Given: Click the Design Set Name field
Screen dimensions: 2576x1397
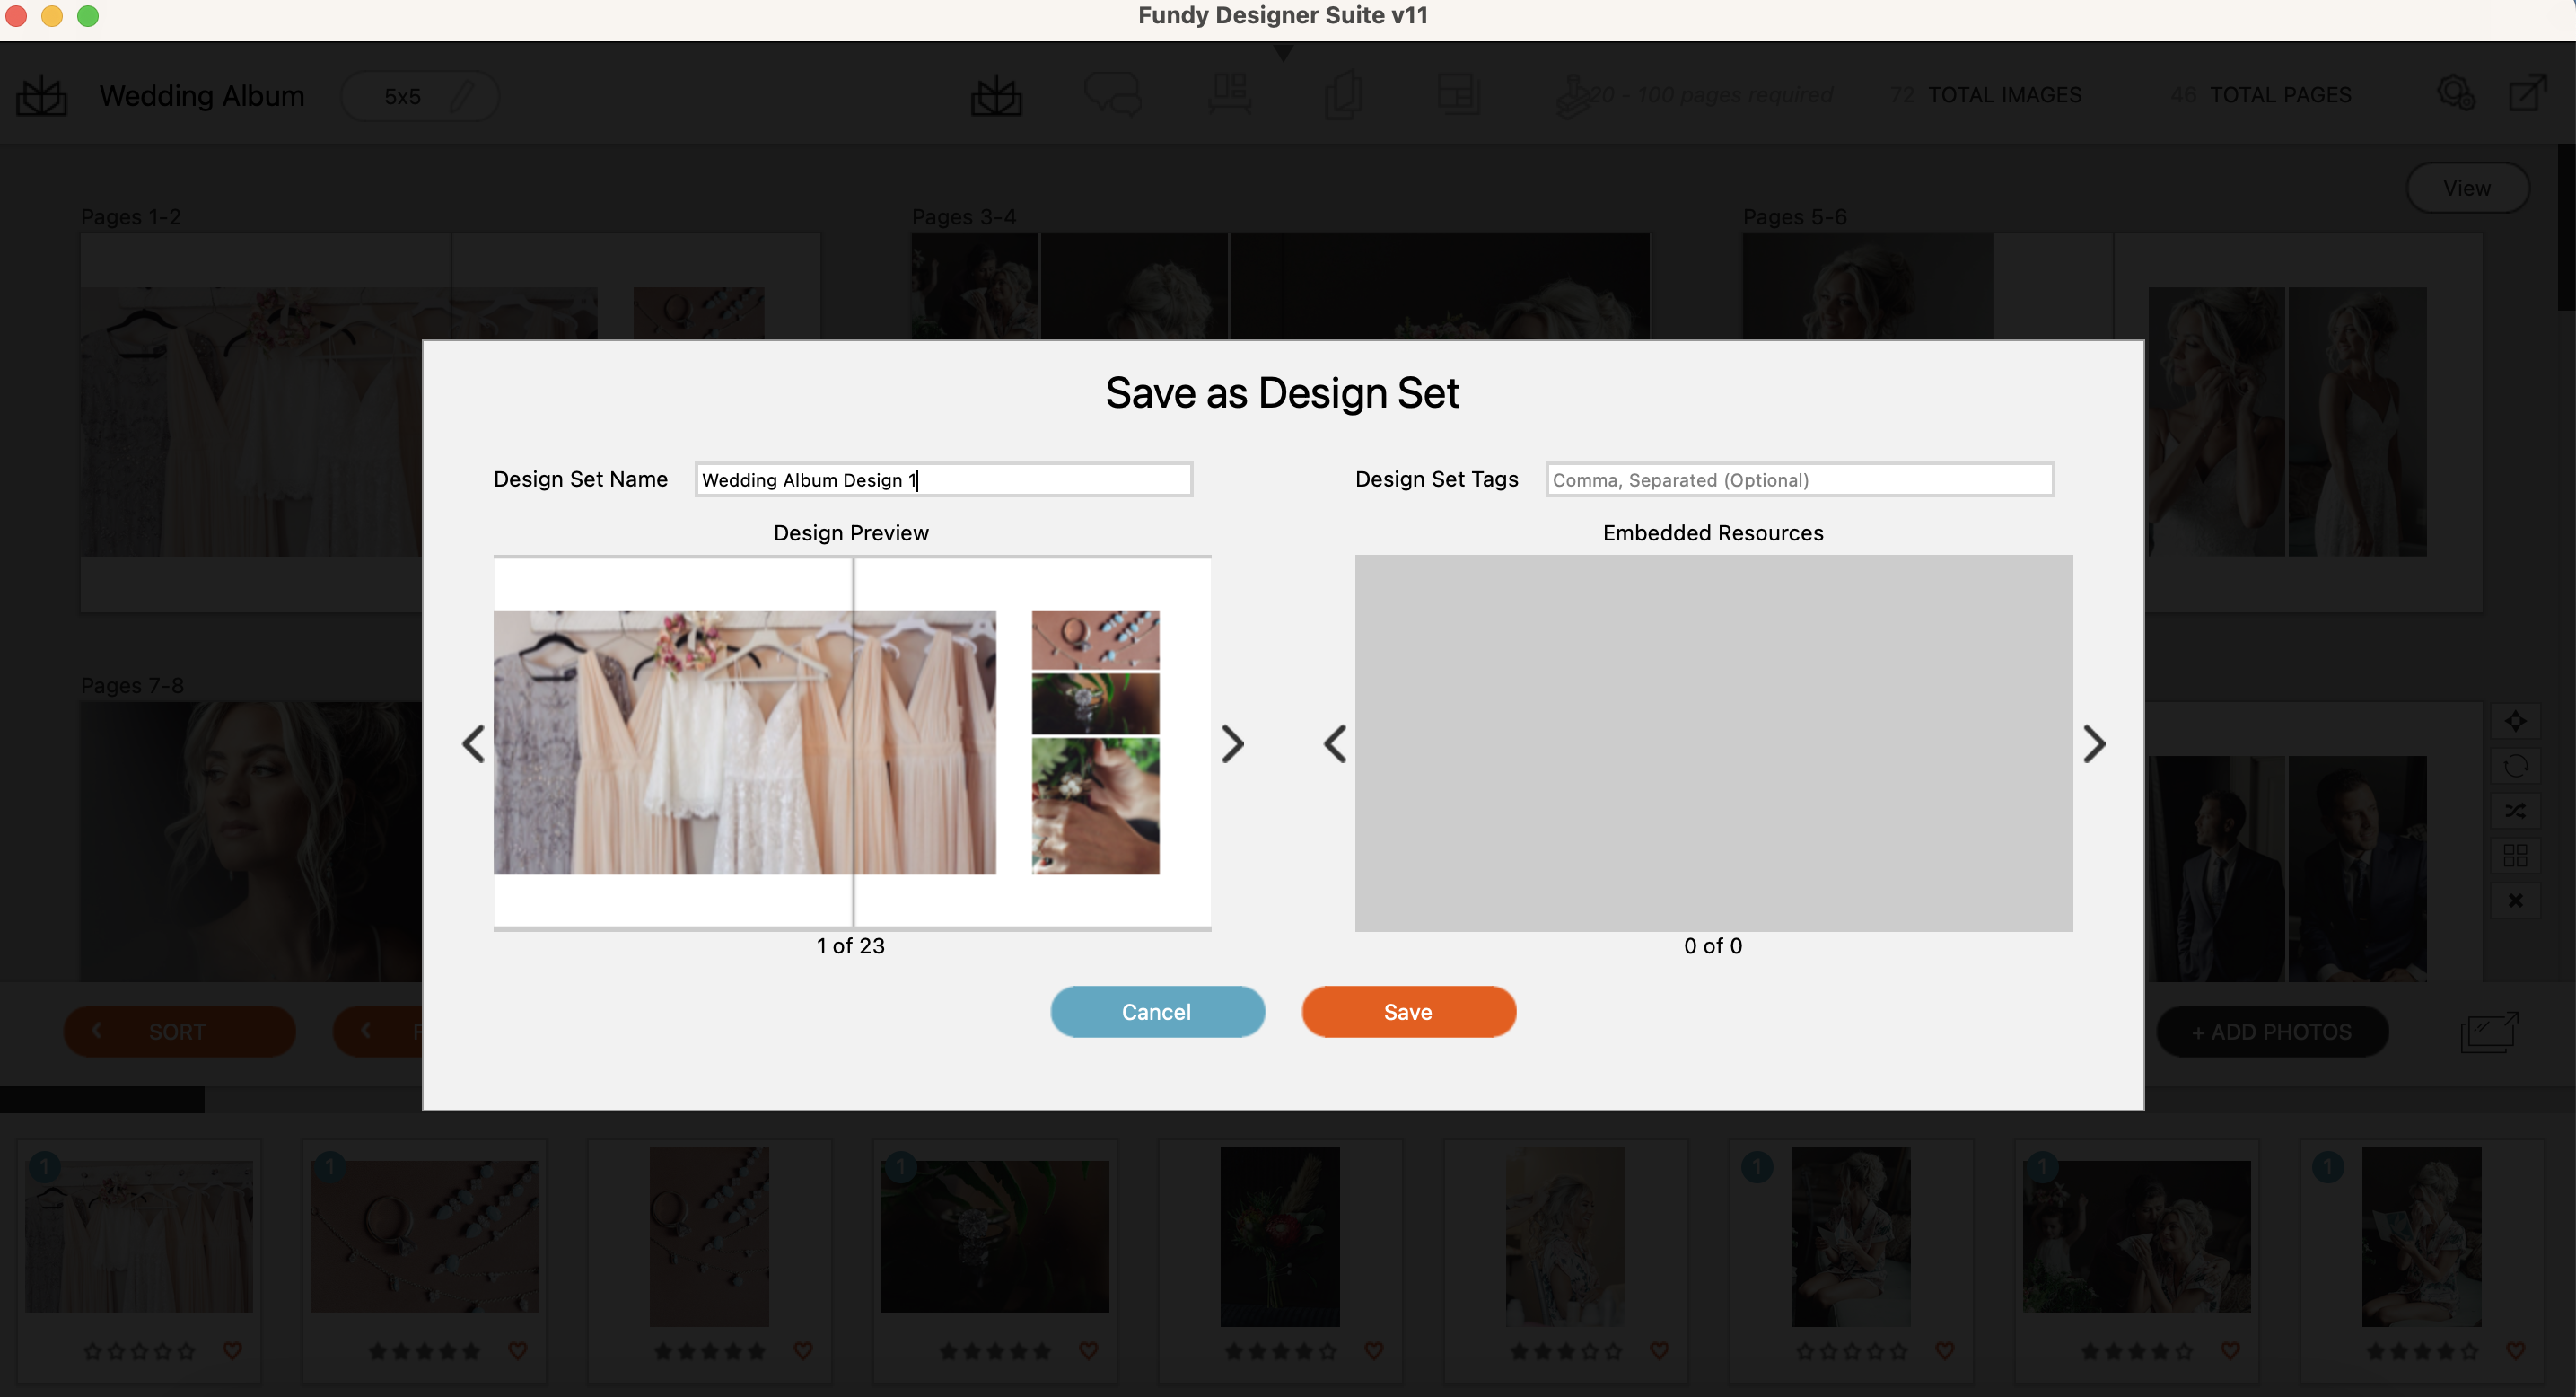Looking at the screenshot, I should (943, 480).
